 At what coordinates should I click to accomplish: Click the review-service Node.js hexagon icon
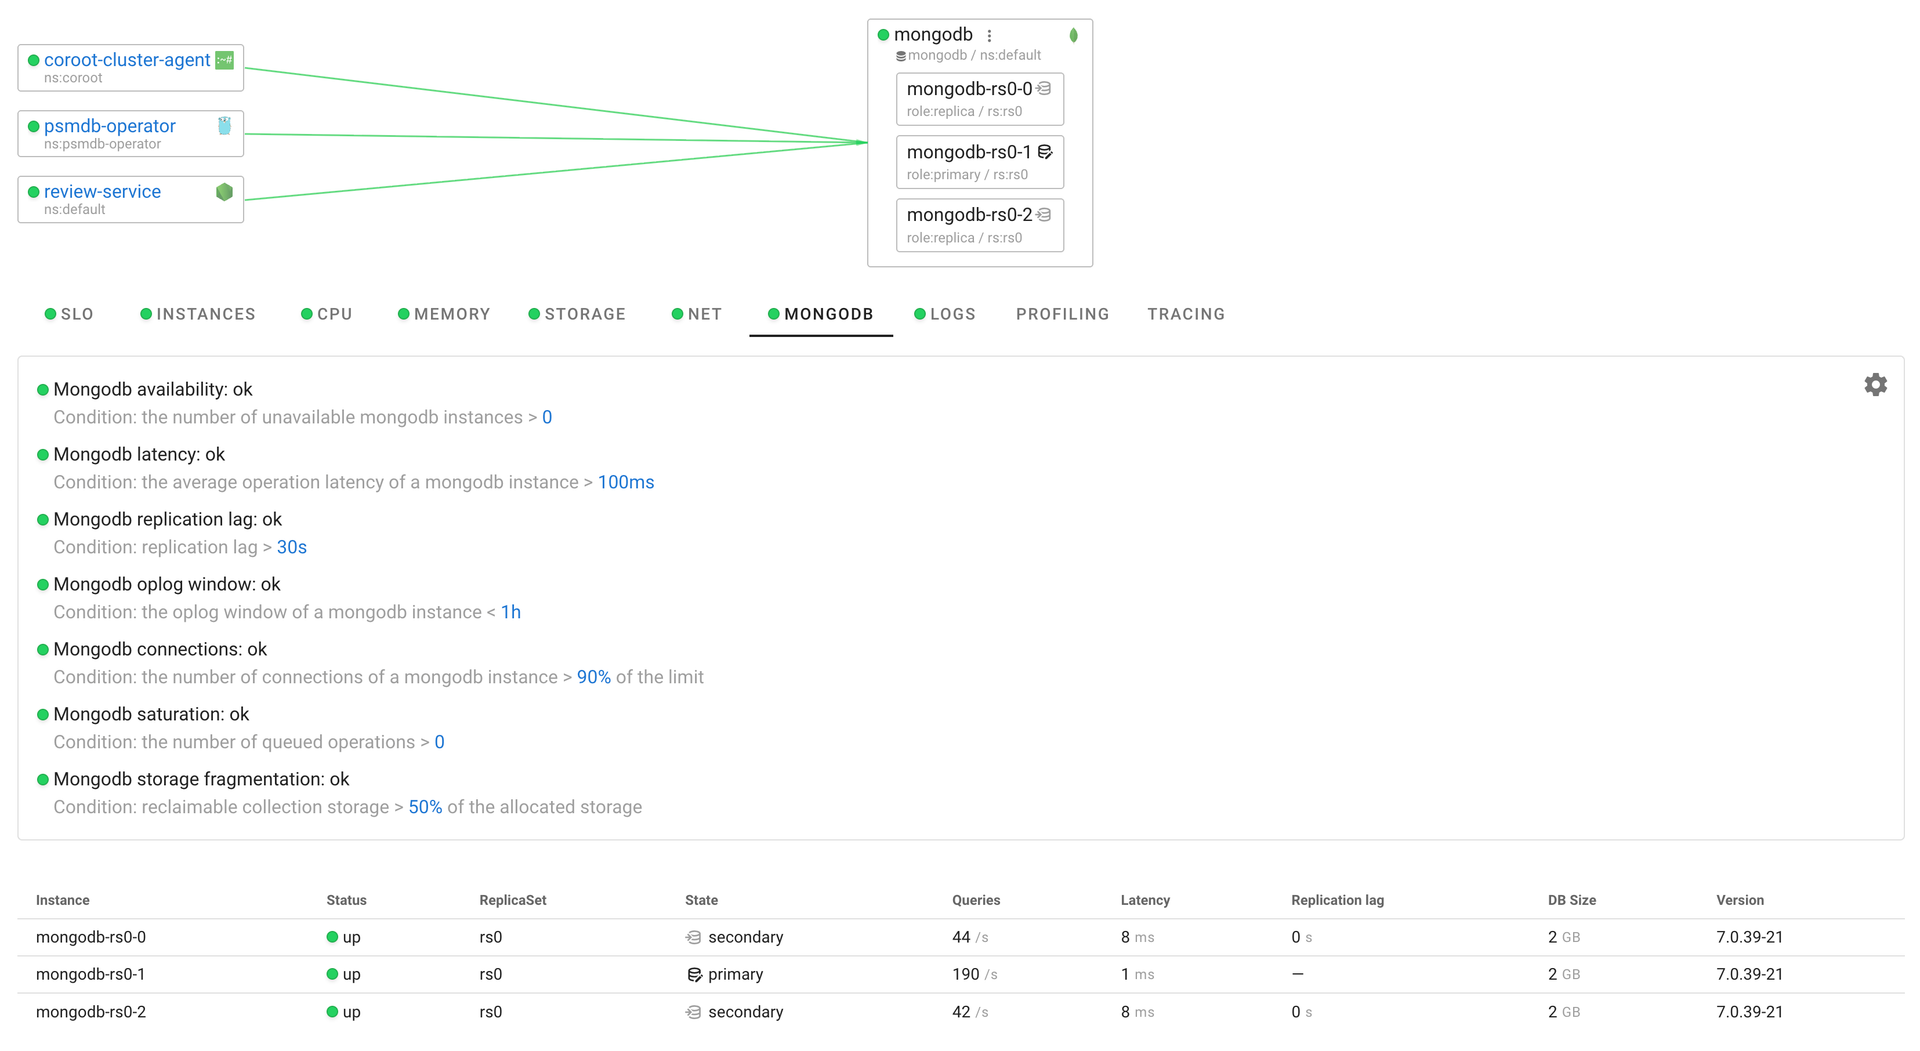[x=225, y=192]
